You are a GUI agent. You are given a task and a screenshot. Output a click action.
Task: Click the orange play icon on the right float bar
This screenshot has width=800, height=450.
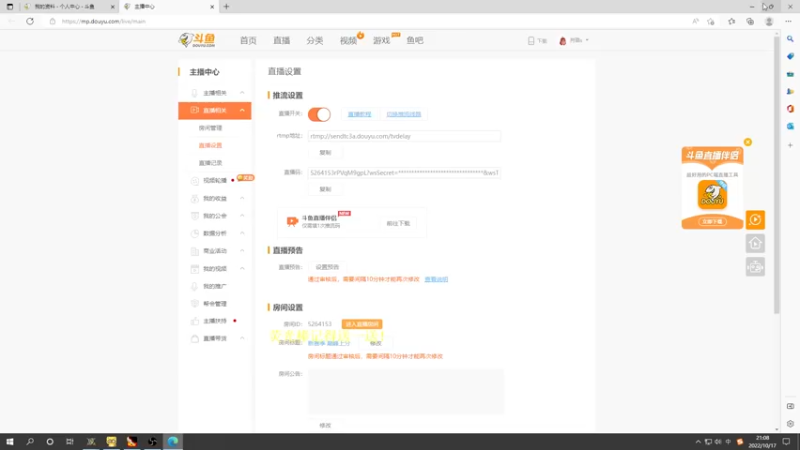(x=755, y=220)
